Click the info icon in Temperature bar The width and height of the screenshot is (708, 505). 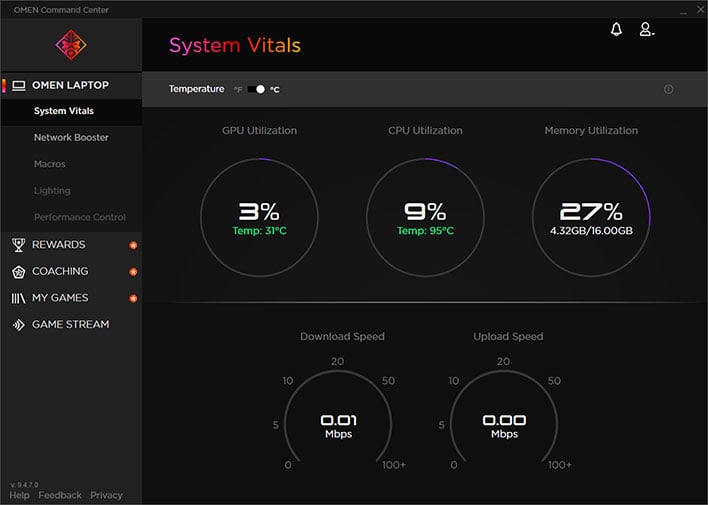(x=669, y=89)
